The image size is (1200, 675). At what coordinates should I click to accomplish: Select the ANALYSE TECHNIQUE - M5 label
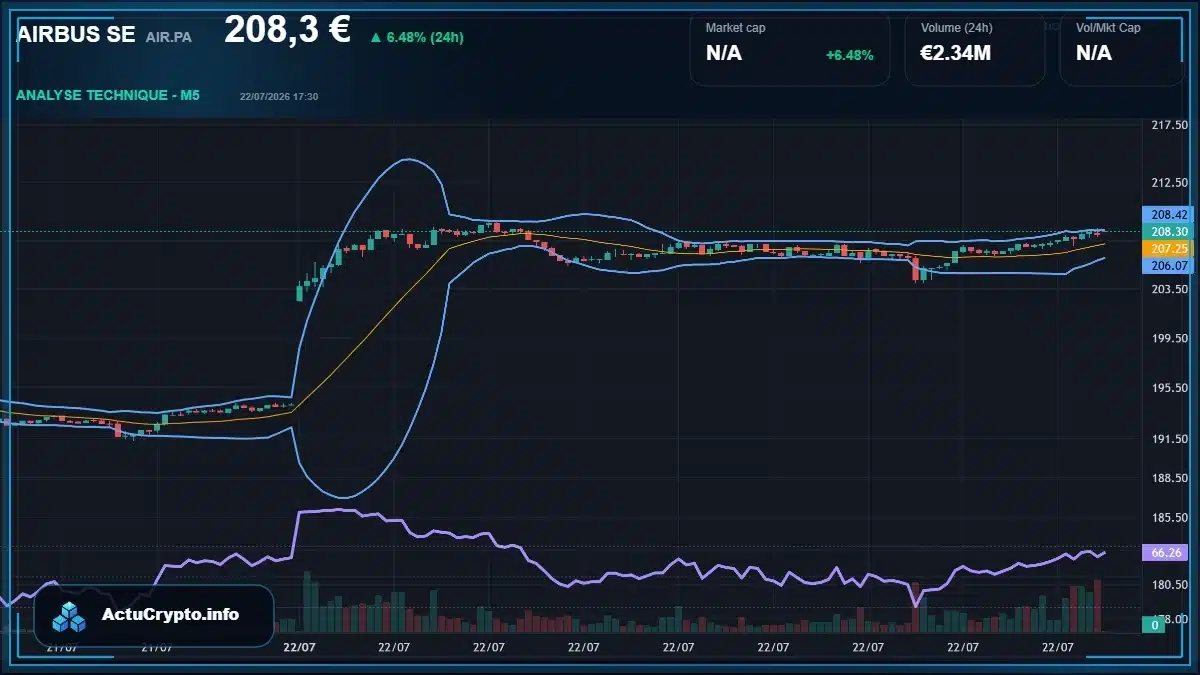[108, 95]
